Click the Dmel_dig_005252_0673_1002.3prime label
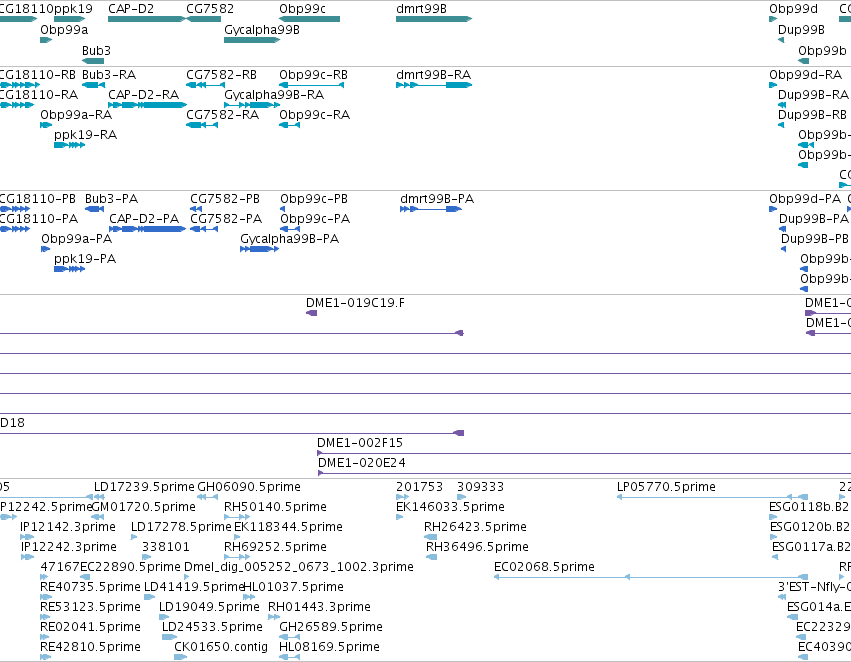851x662 pixels. 299,568
